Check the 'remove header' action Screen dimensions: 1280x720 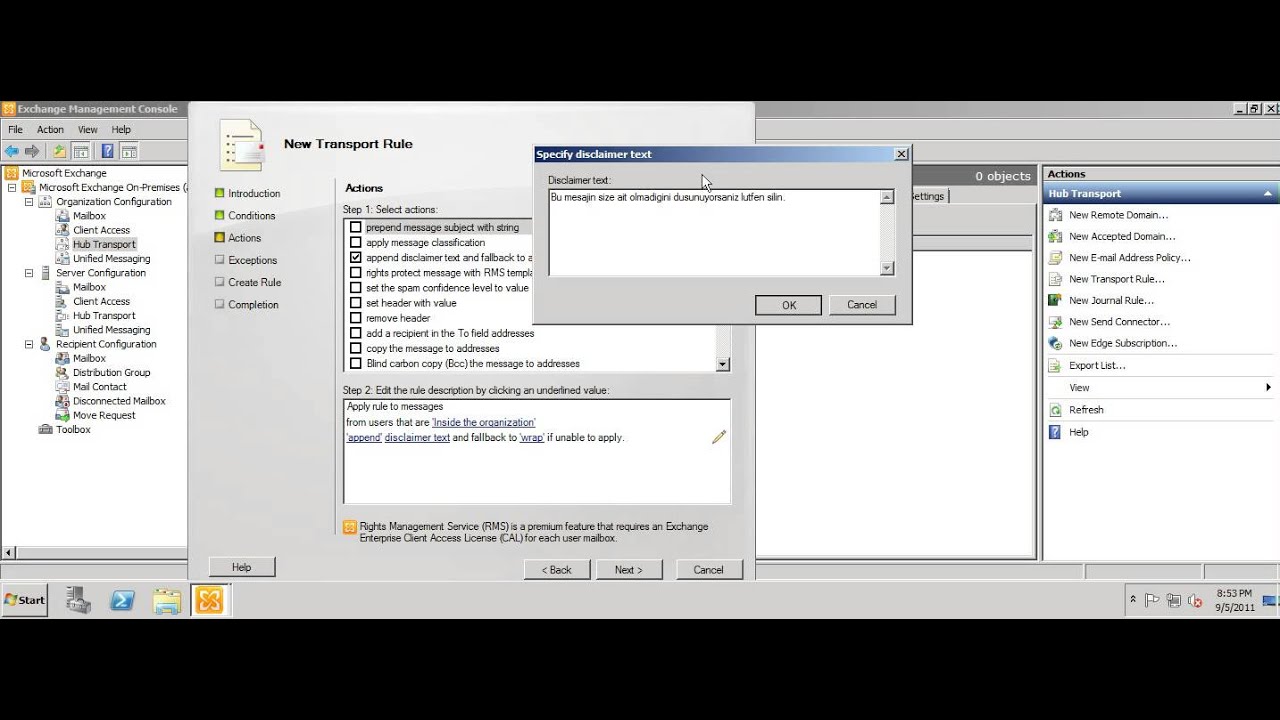[x=356, y=318]
